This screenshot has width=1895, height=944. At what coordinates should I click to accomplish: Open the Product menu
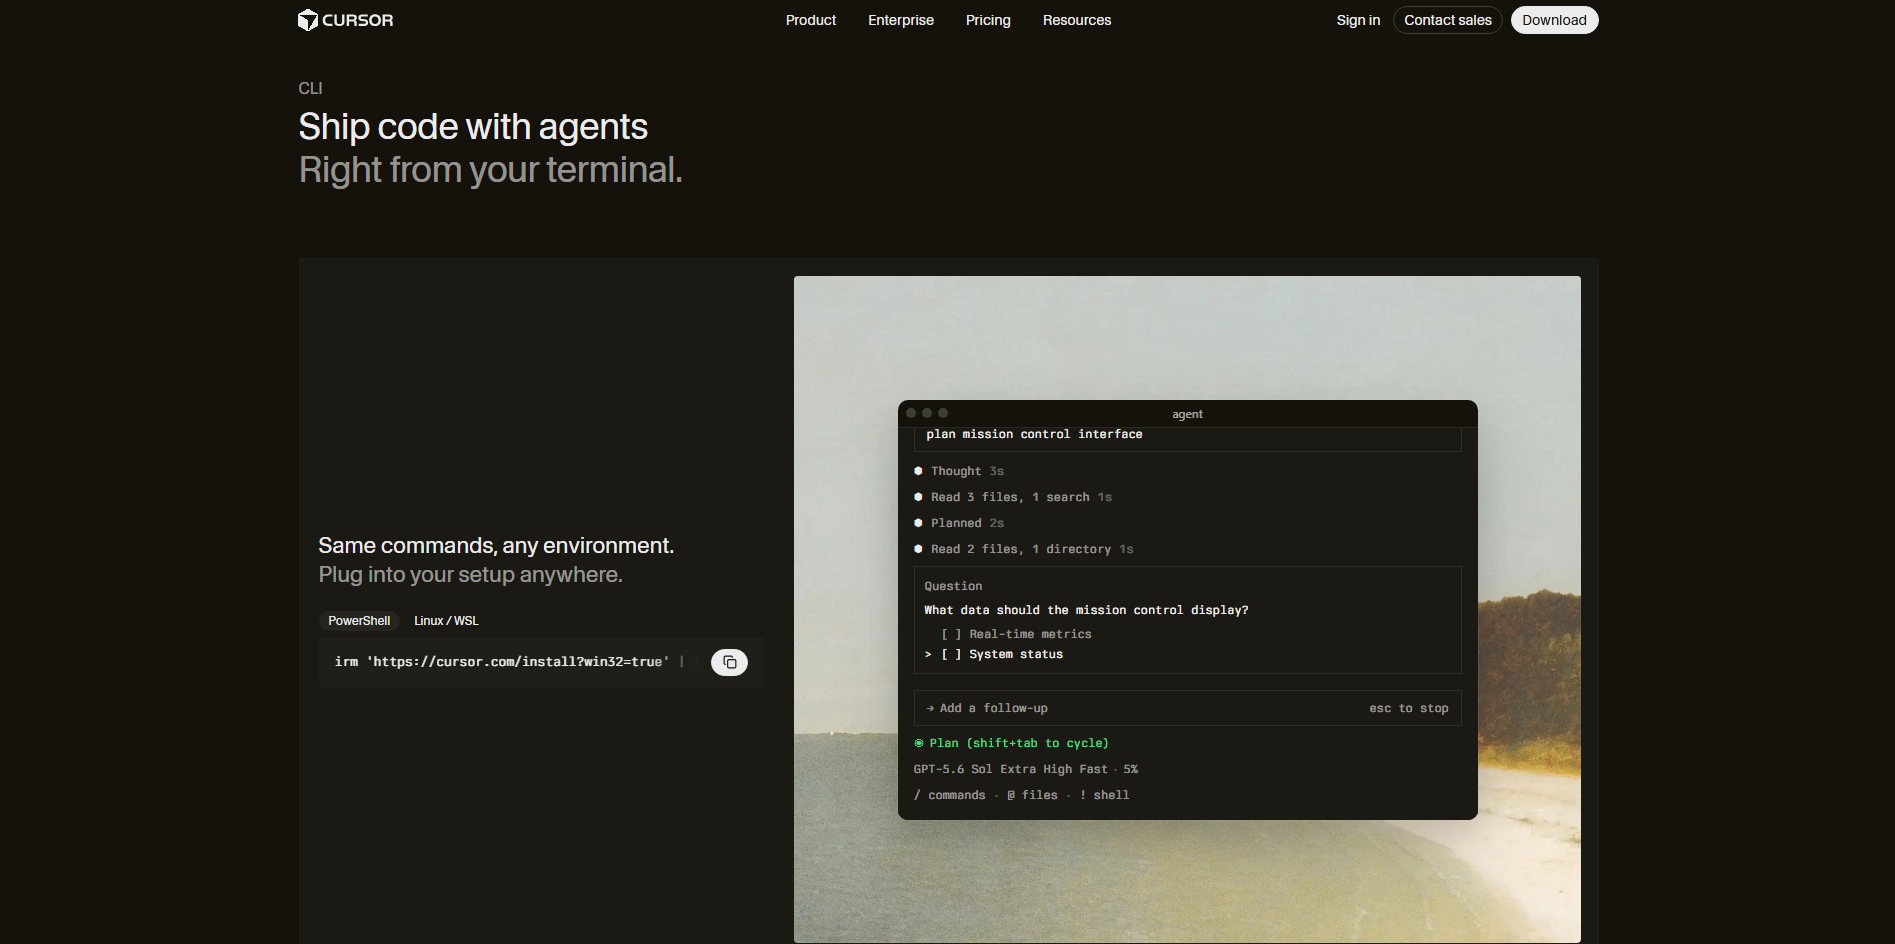tap(810, 20)
